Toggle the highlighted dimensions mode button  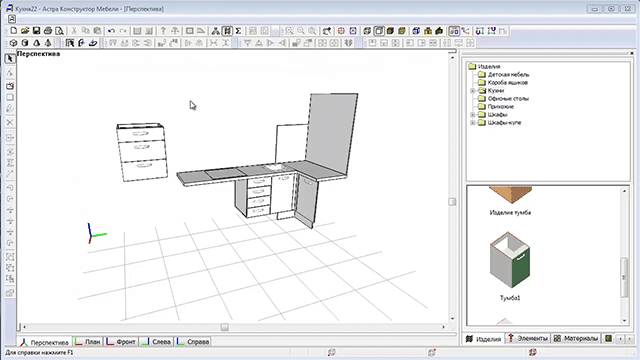454,31
